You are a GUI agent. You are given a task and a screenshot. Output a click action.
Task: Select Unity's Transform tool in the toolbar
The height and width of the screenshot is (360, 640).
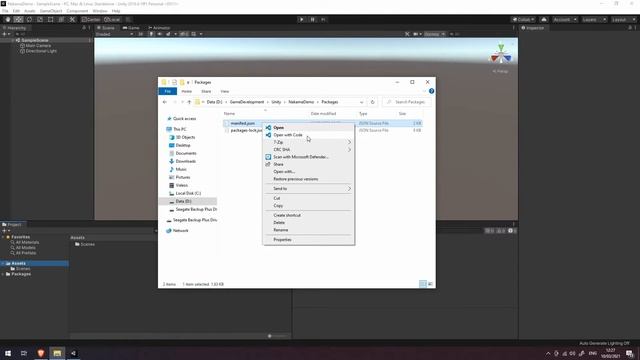(61, 19)
